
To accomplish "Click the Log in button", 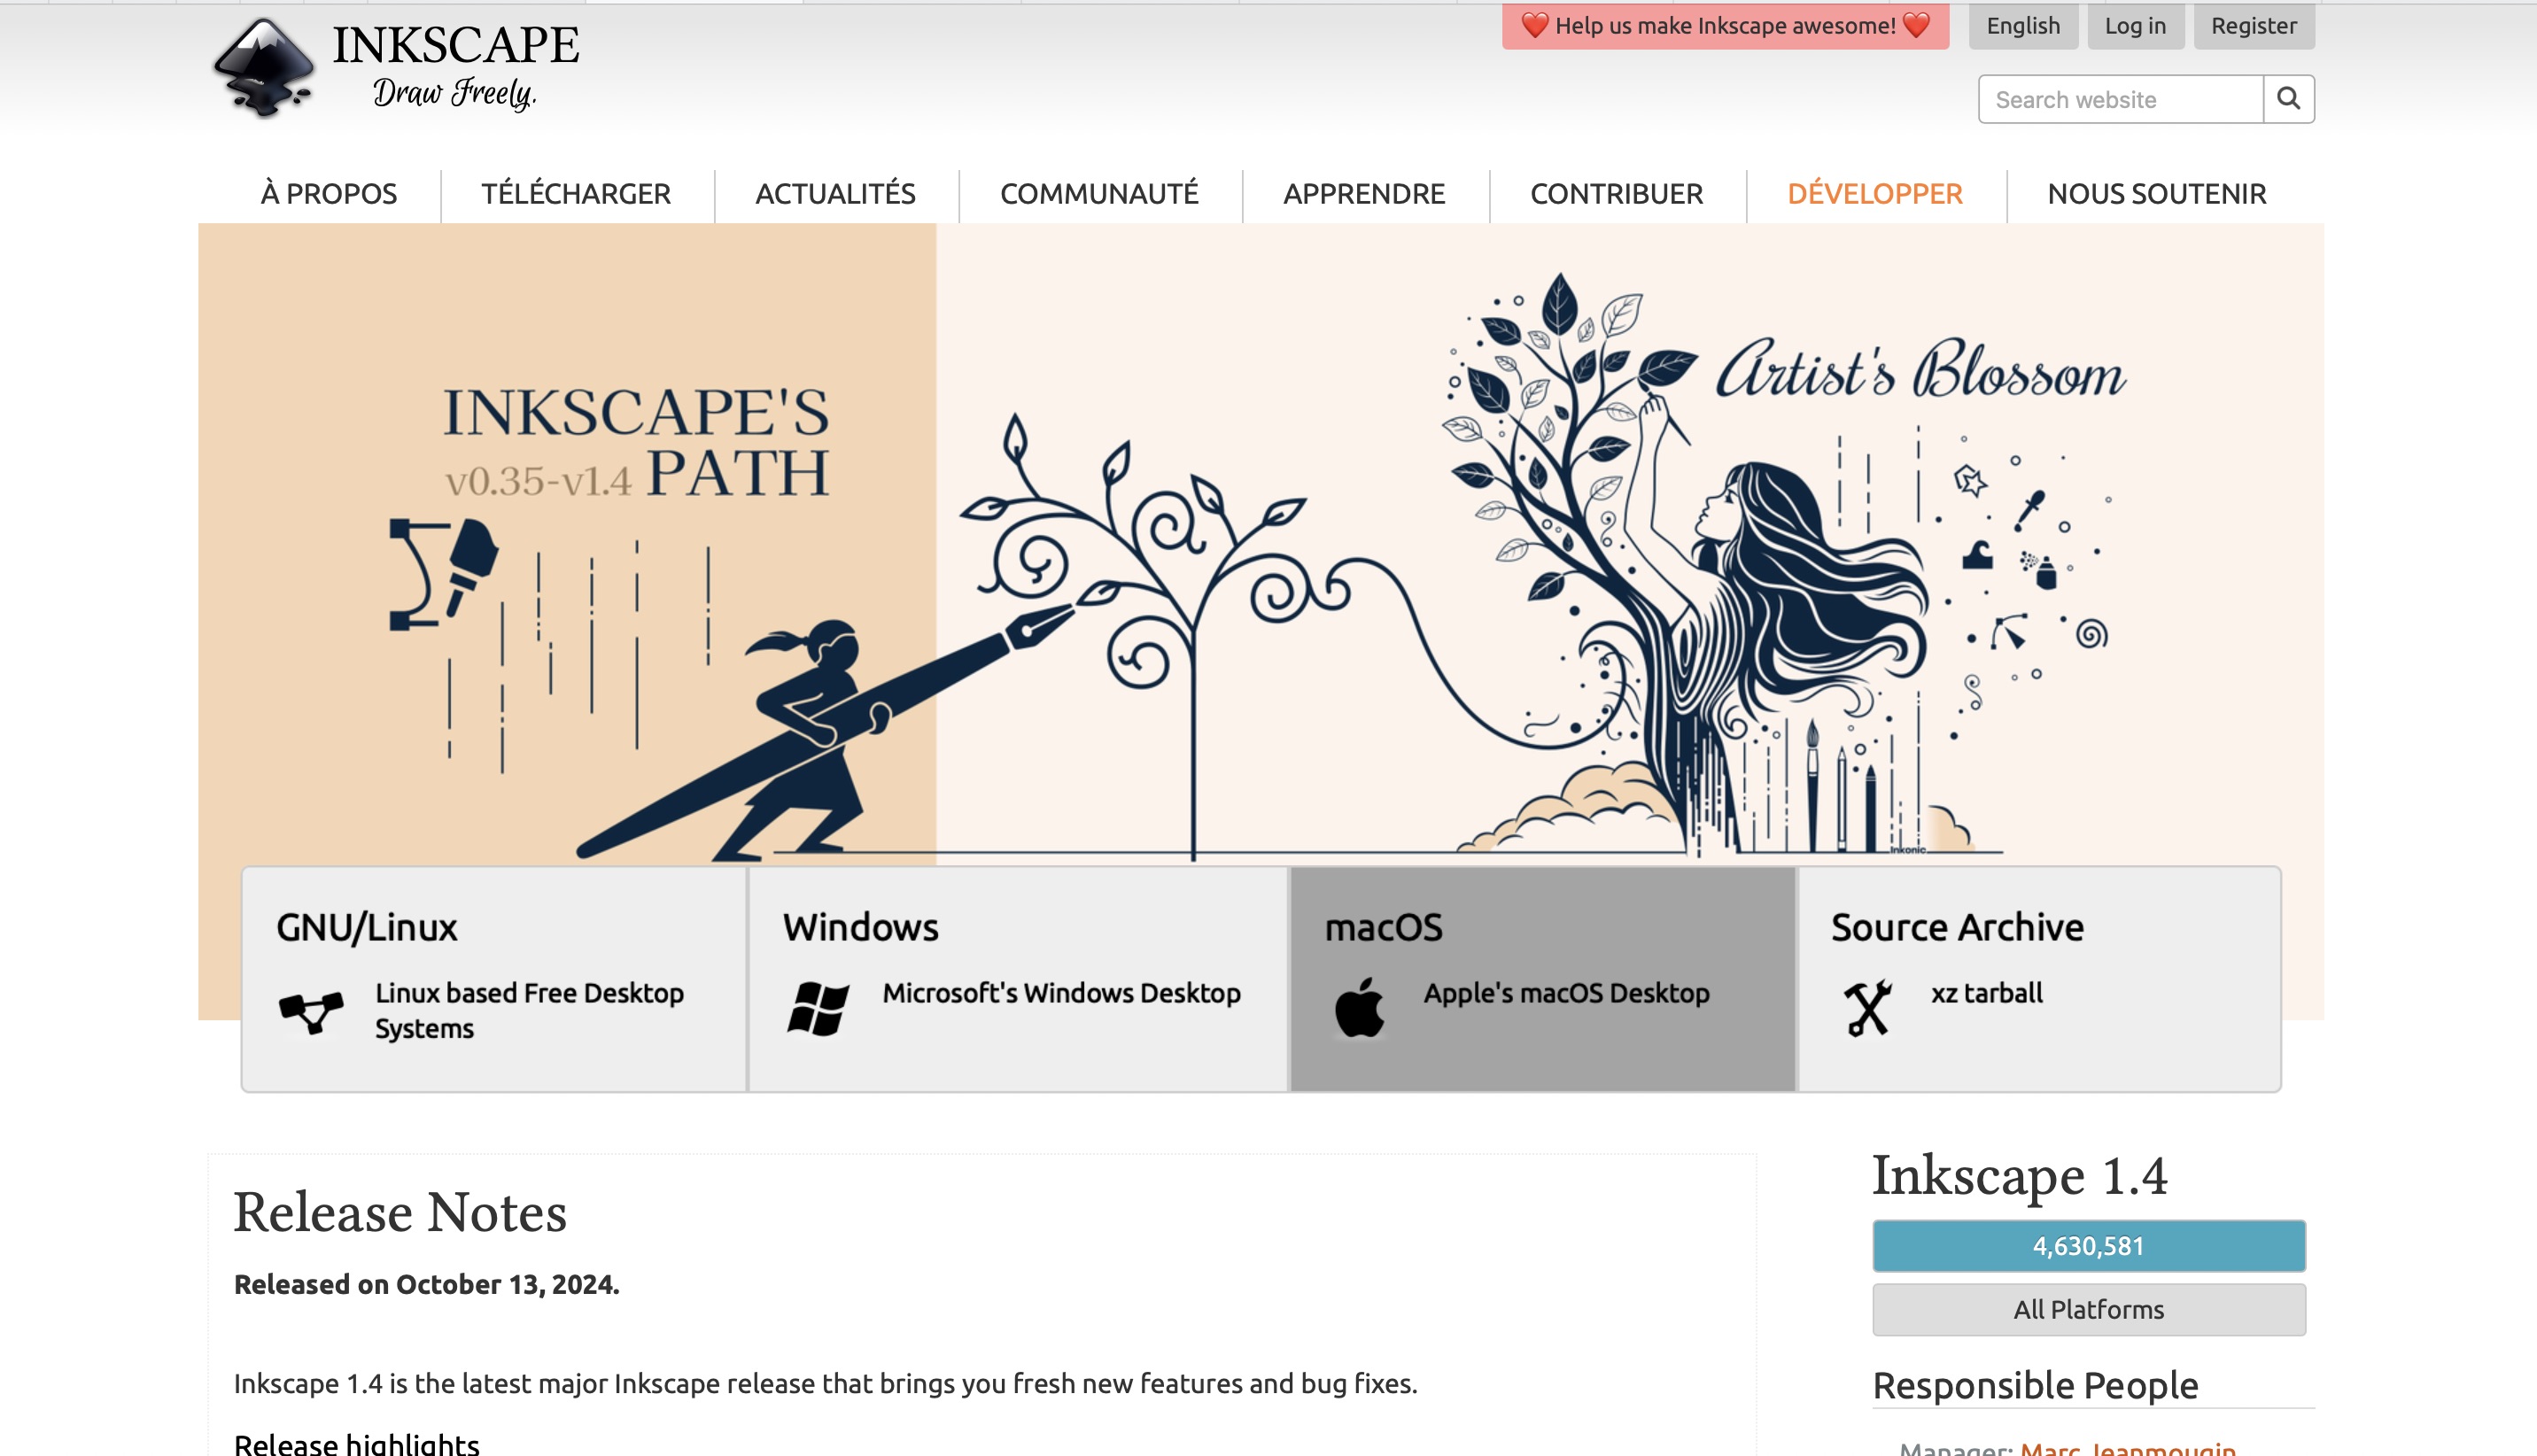I will [x=2134, y=26].
